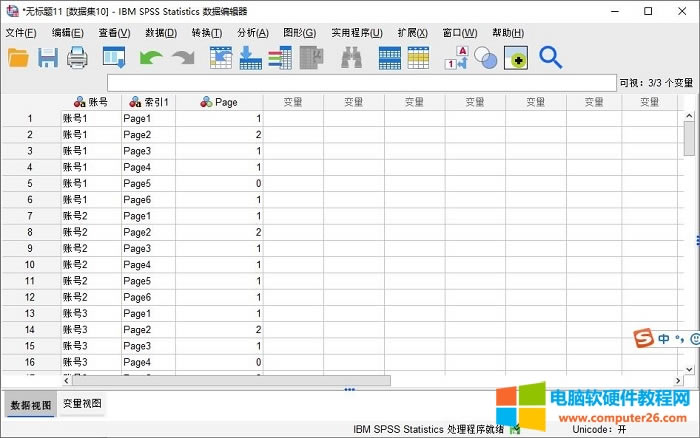This screenshot has width=700, height=438.
Task: Click the cell editor input field
Action: [x=360, y=83]
